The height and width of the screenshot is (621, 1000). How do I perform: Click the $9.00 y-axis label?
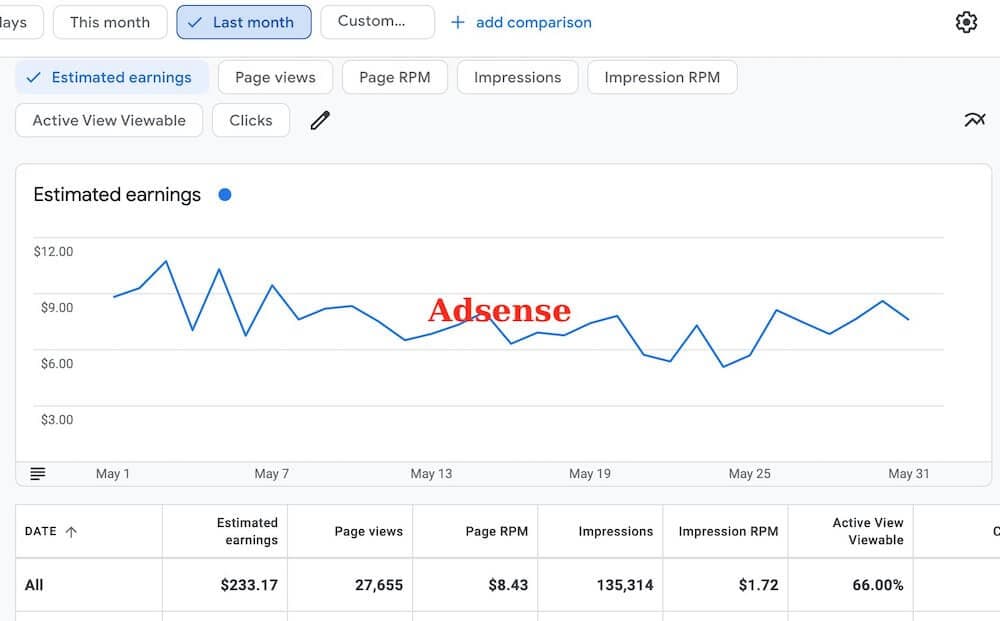[57, 308]
